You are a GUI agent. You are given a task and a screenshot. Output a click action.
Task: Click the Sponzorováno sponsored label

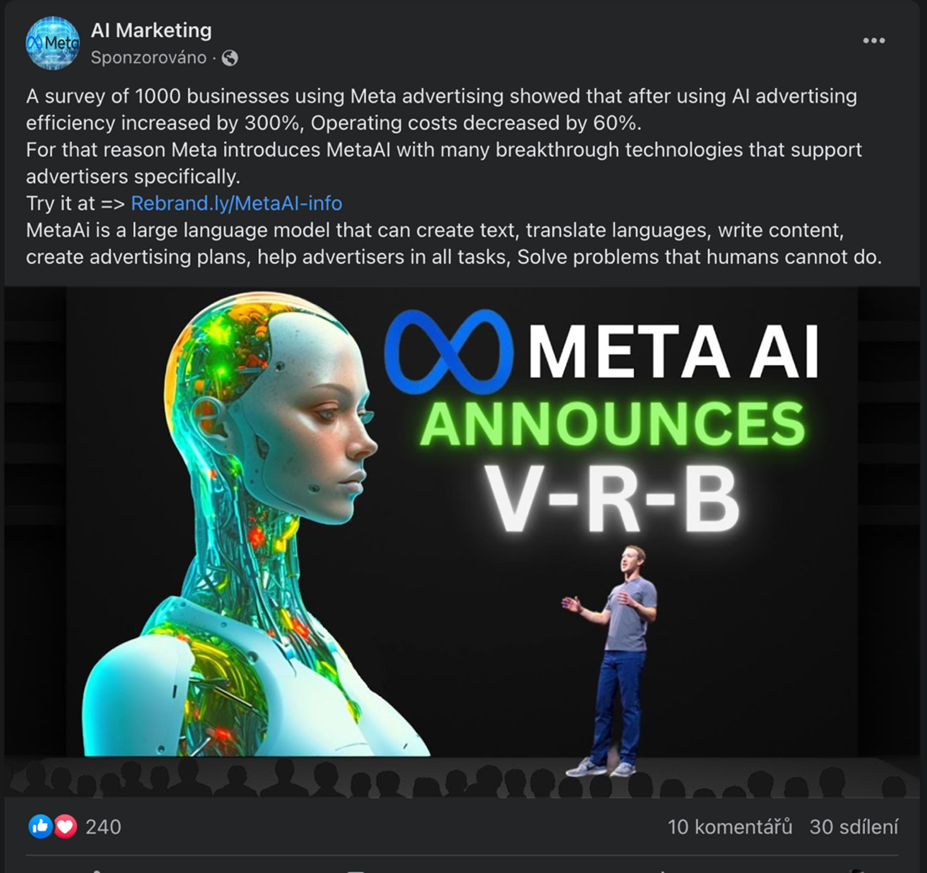click(148, 57)
